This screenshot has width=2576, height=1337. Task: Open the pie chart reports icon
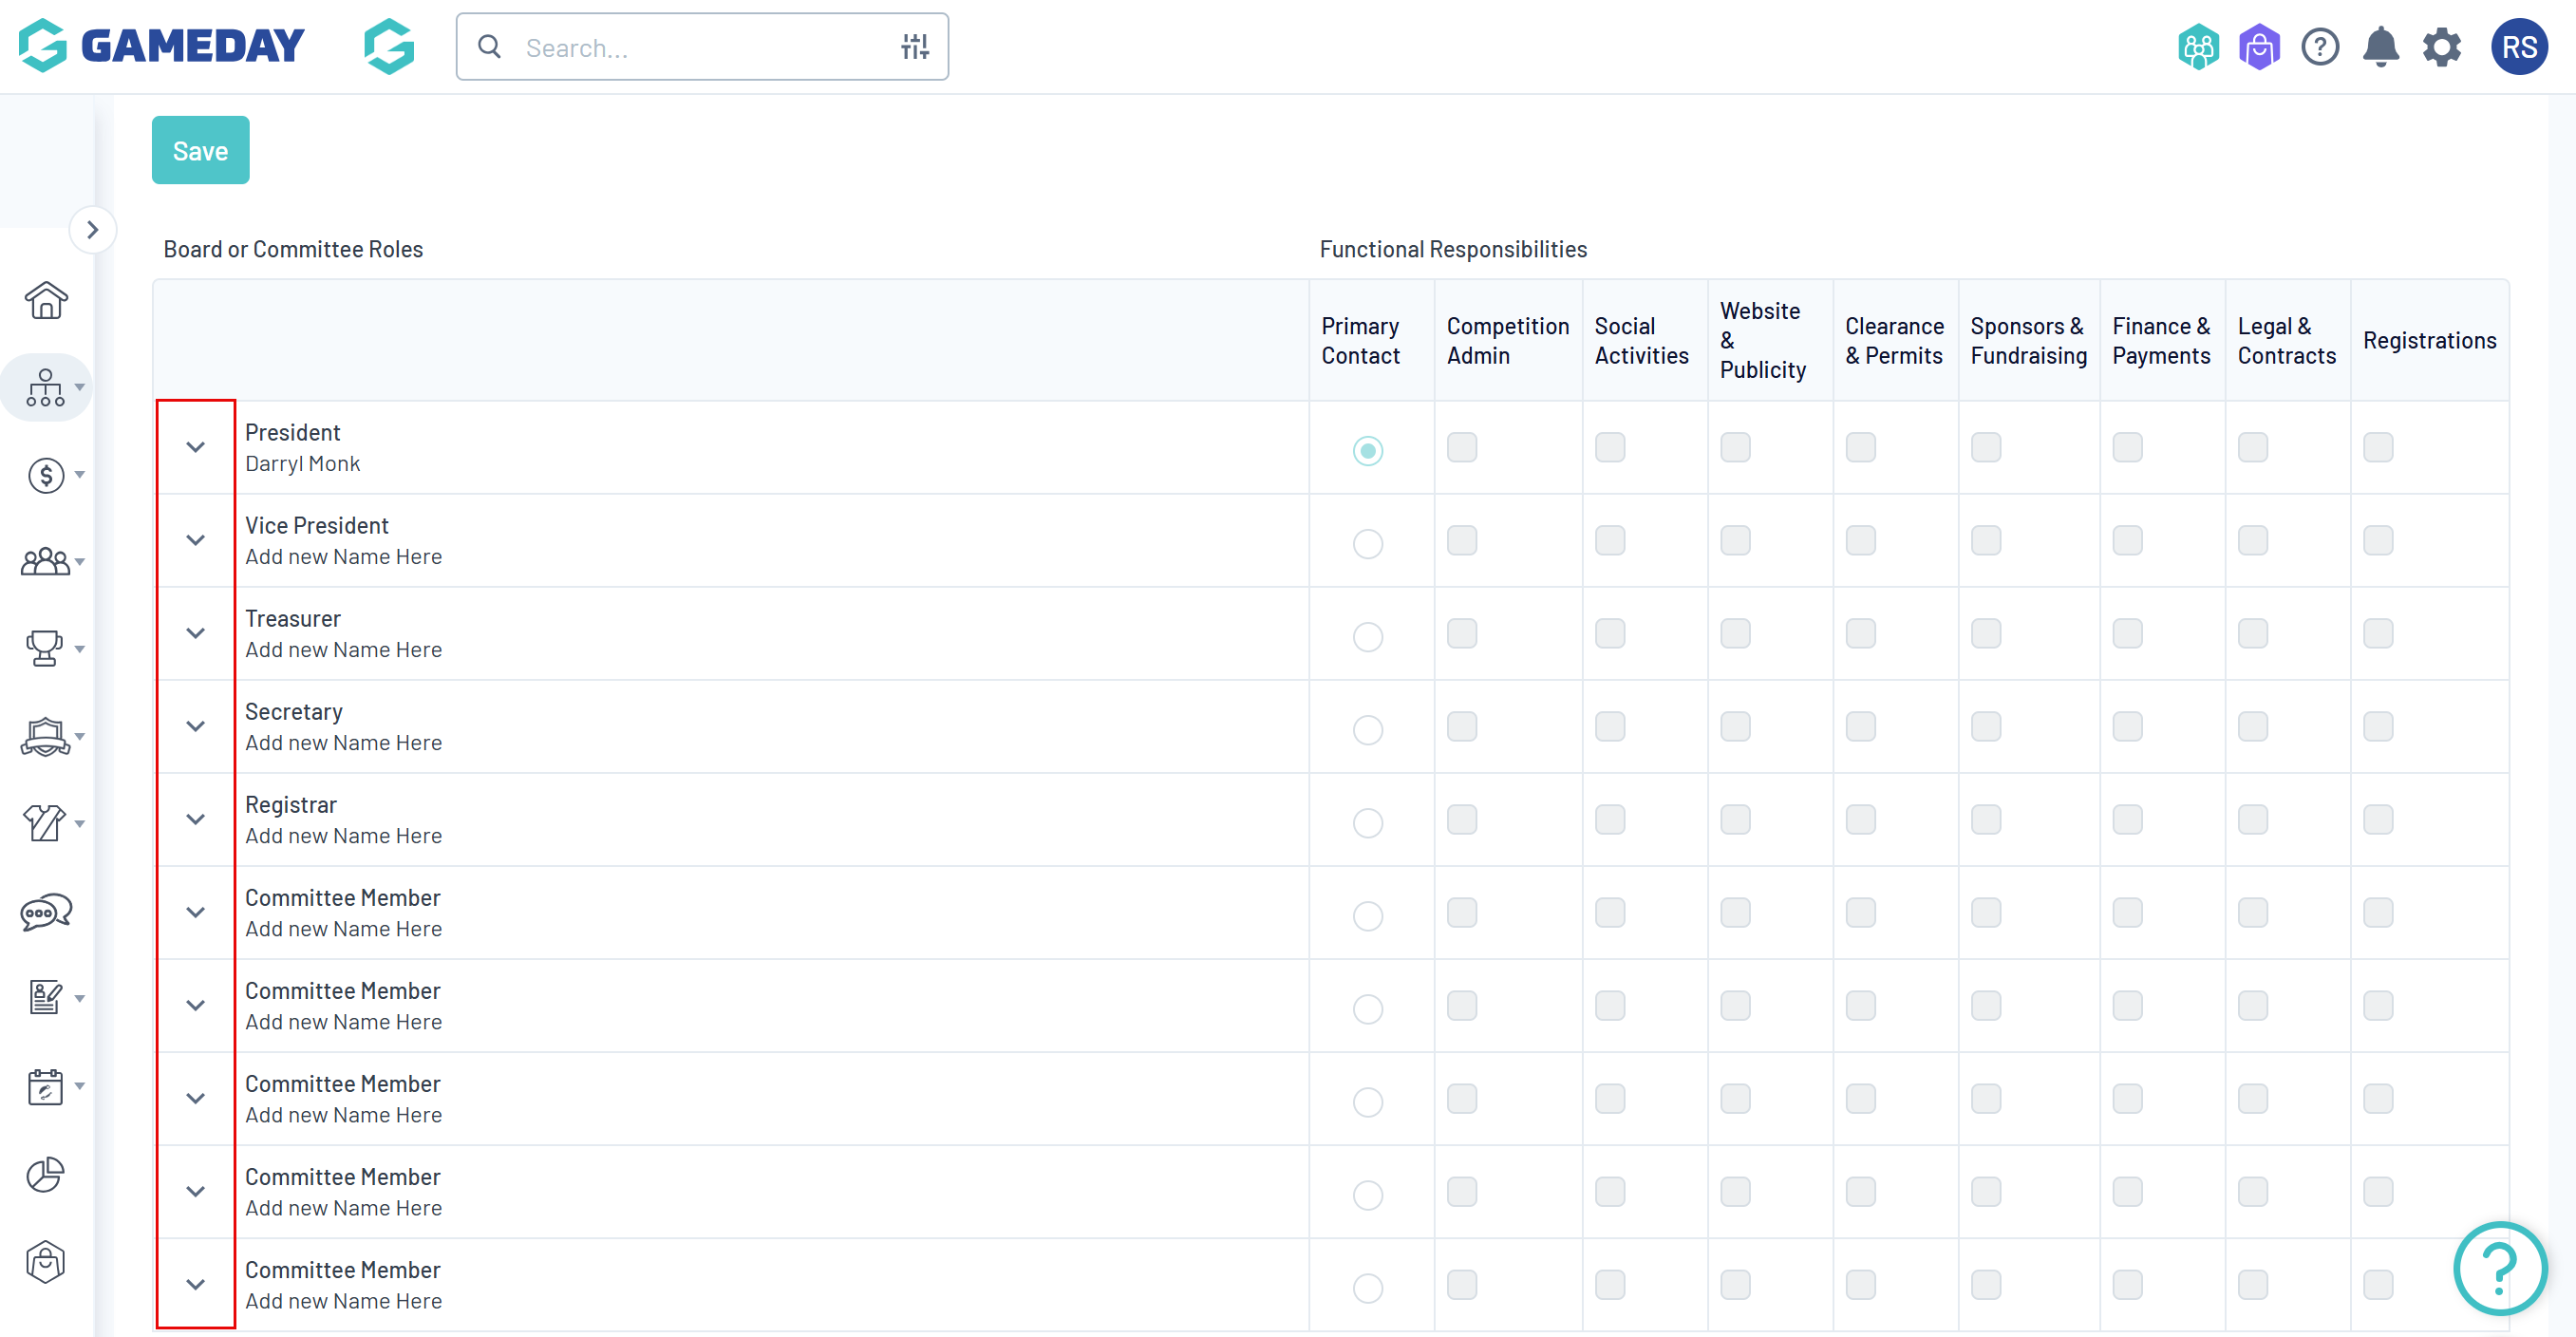[45, 1175]
